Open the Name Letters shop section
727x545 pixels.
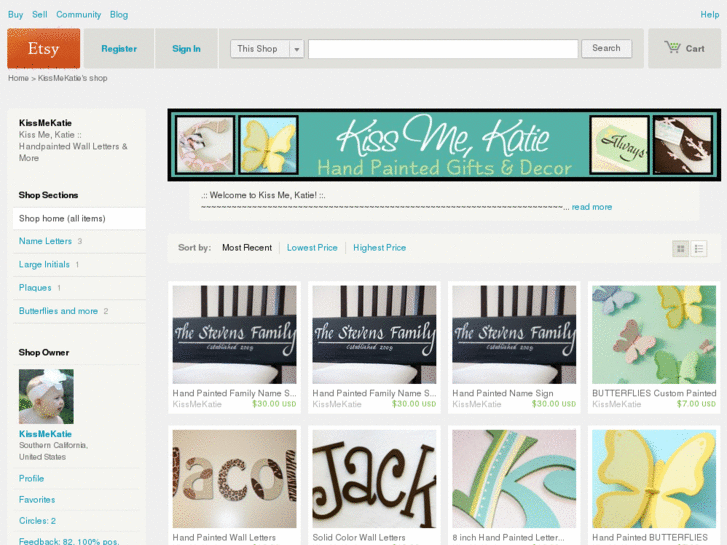[45, 241]
